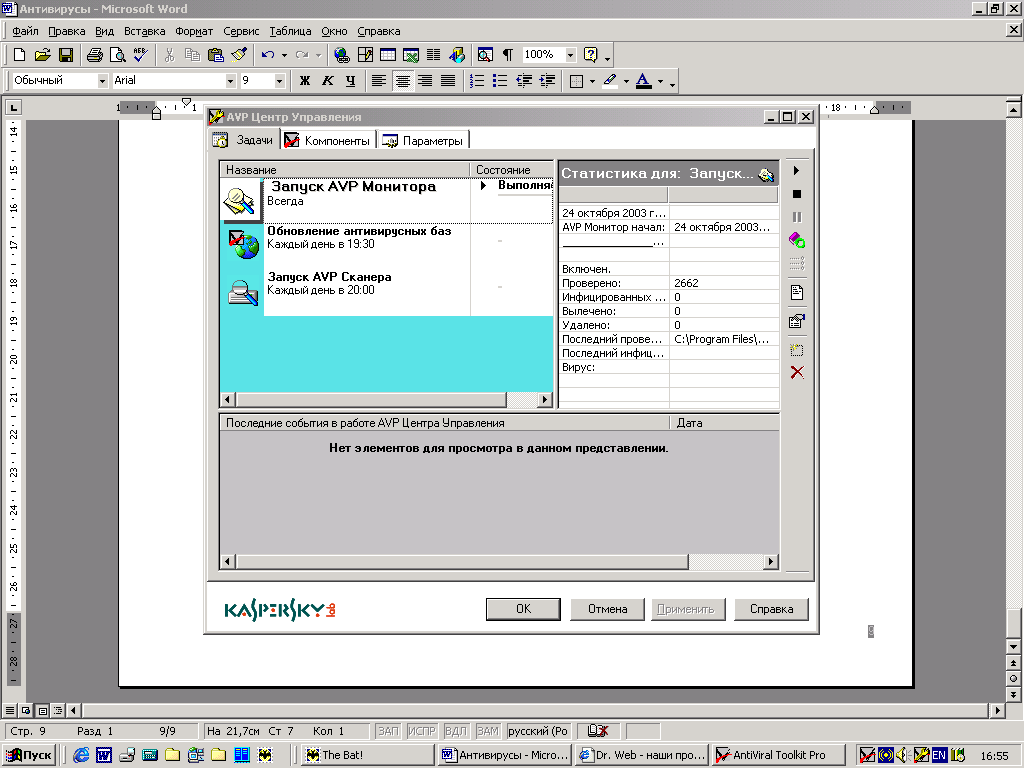The height and width of the screenshot is (768, 1024).
Task: Justify text alignment
Action: pos(448,80)
